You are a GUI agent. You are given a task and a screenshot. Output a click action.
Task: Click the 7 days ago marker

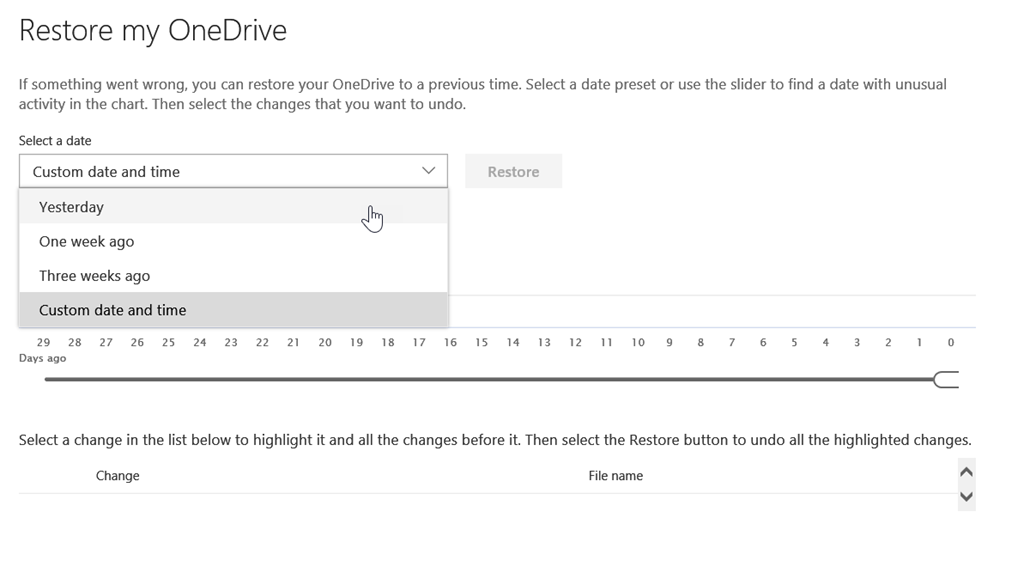[x=732, y=342]
